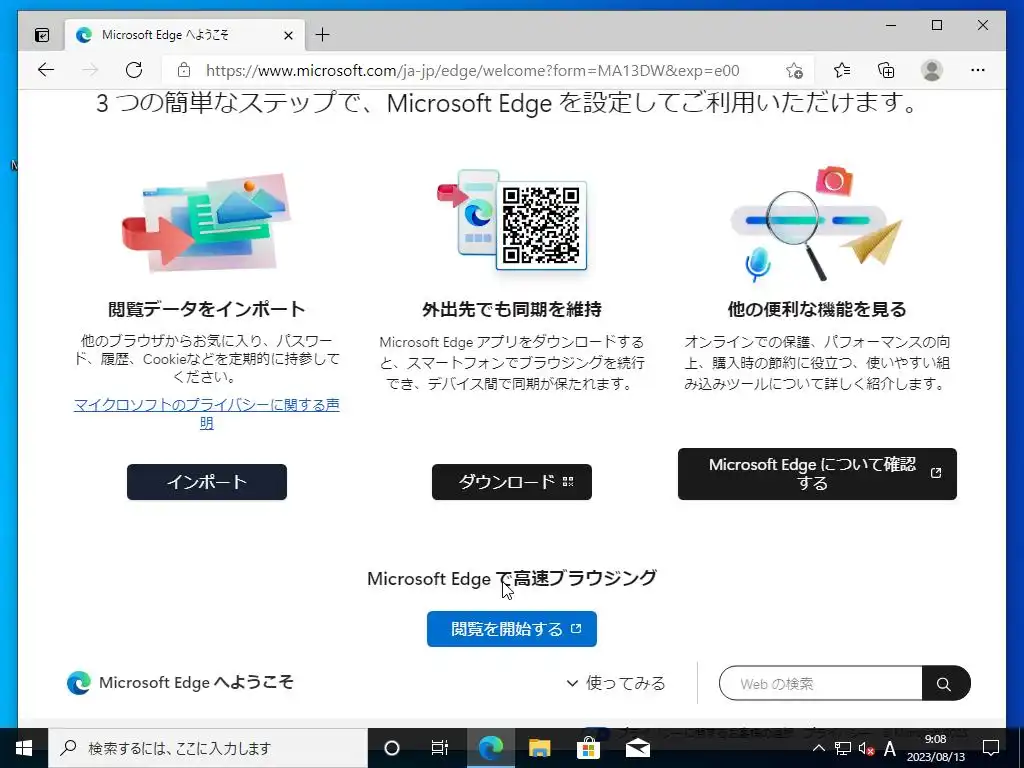Open the tab actions menu icon
Image resolution: width=1024 pixels, height=768 pixels.
click(x=42, y=35)
